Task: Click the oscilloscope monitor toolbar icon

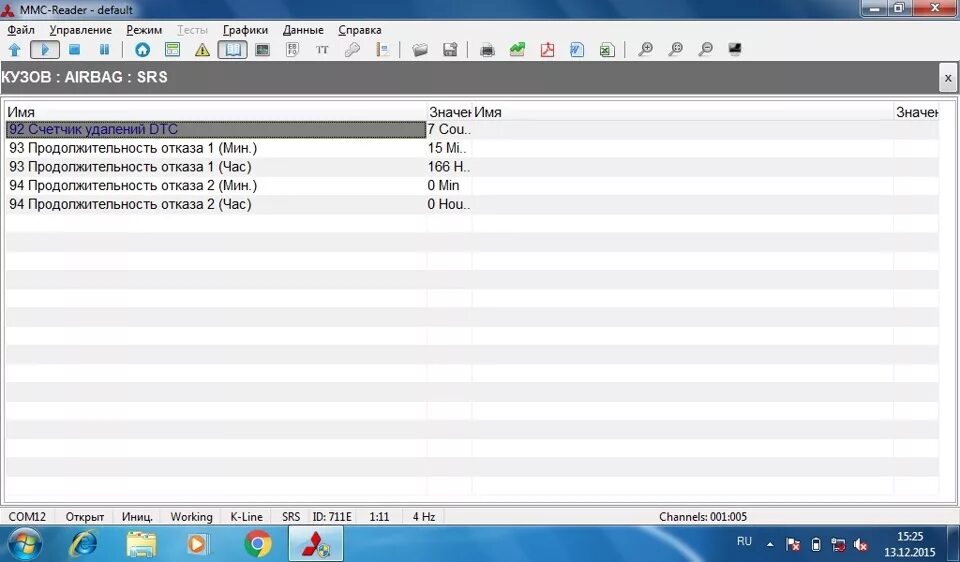Action: (x=263, y=50)
